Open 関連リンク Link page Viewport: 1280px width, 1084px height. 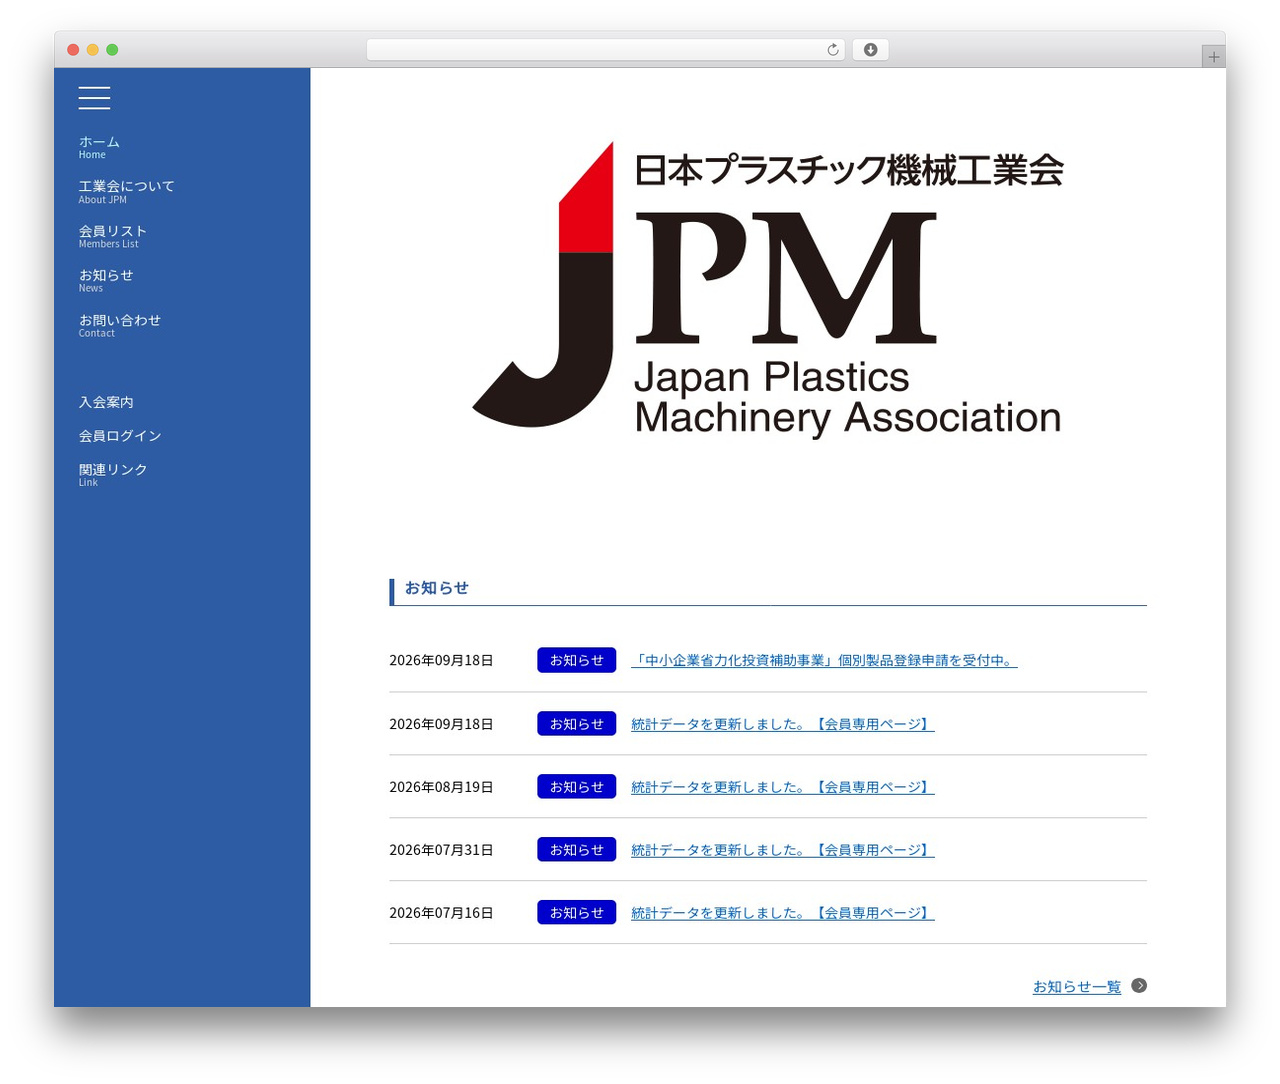click(113, 474)
